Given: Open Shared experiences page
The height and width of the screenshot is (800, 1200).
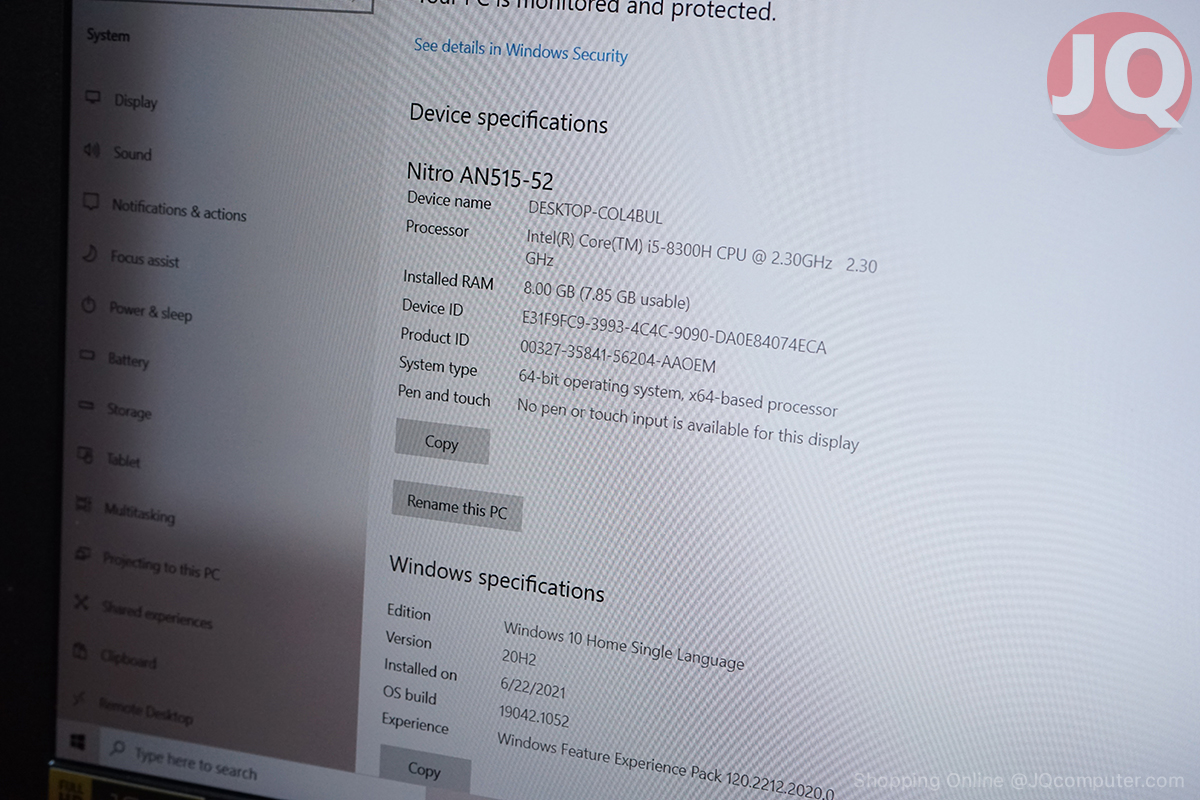Looking at the screenshot, I should pos(156,614).
